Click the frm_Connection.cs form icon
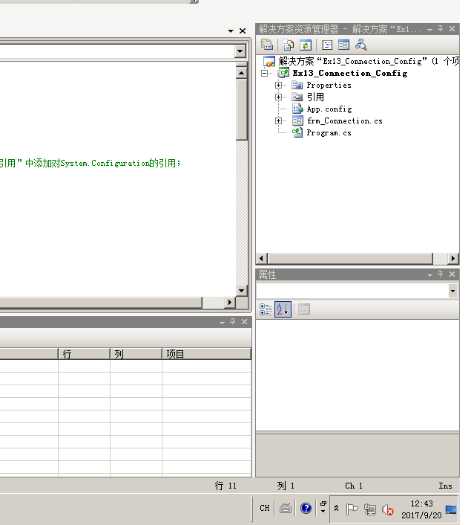 tap(297, 121)
